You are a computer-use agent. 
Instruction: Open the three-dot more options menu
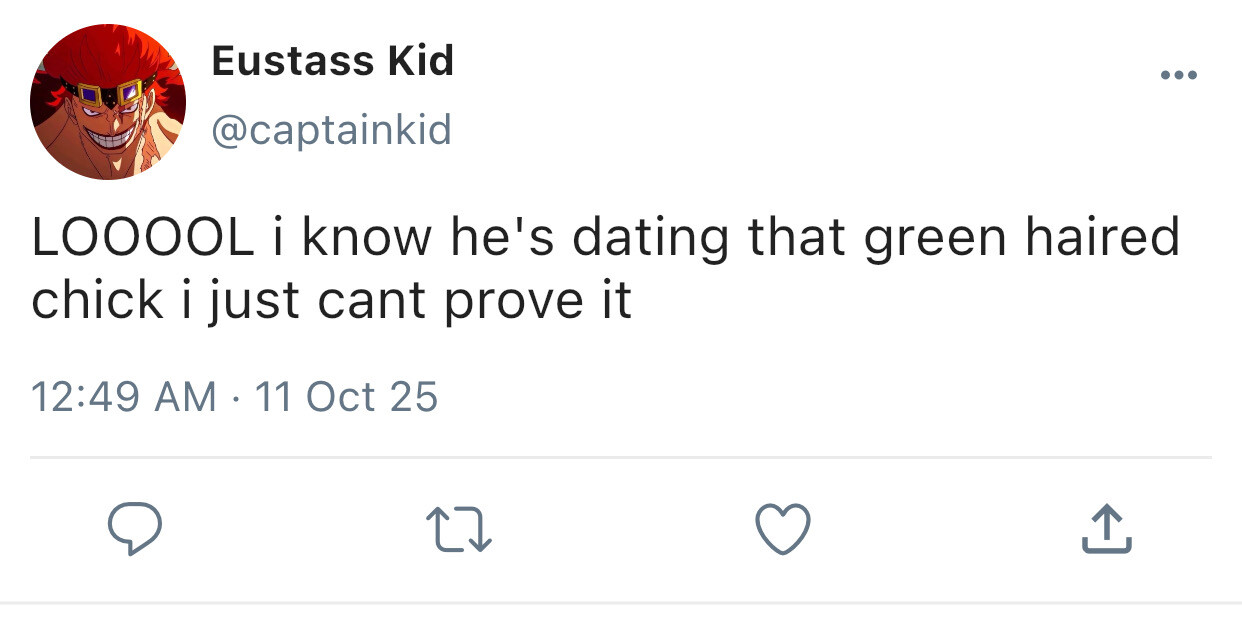click(x=1180, y=75)
